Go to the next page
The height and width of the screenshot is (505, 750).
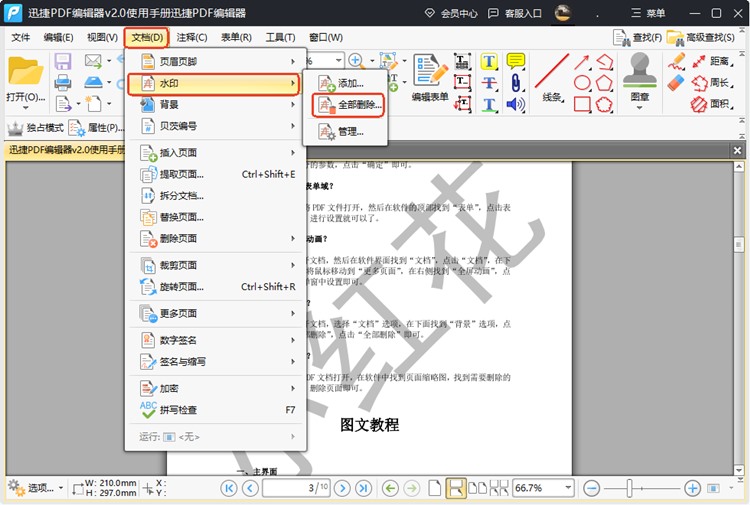(342, 488)
